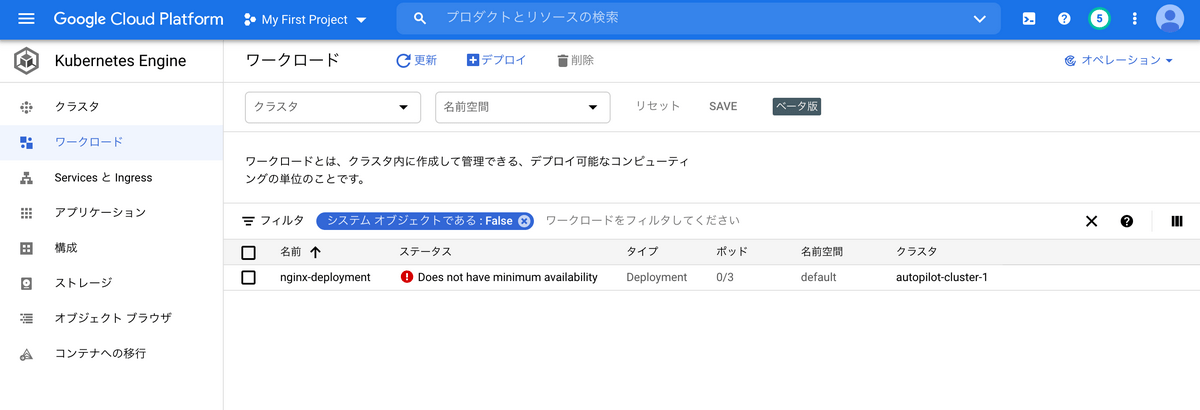The width and height of the screenshot is (1200, 410).
Task: Open the user account avatar
Action: pos(1169,19)
